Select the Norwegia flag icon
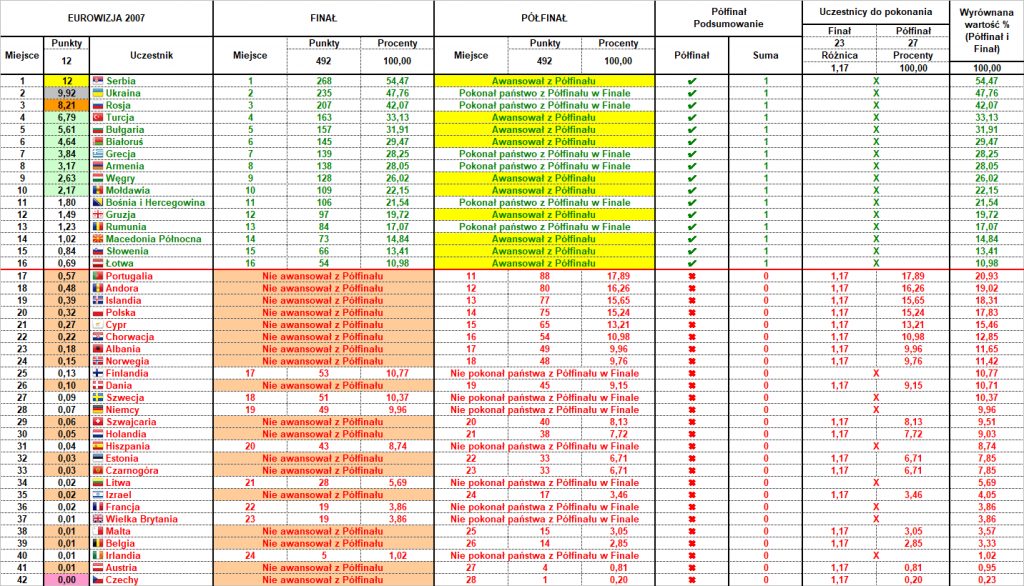1024x586 pixels. (x=98, y=361)
